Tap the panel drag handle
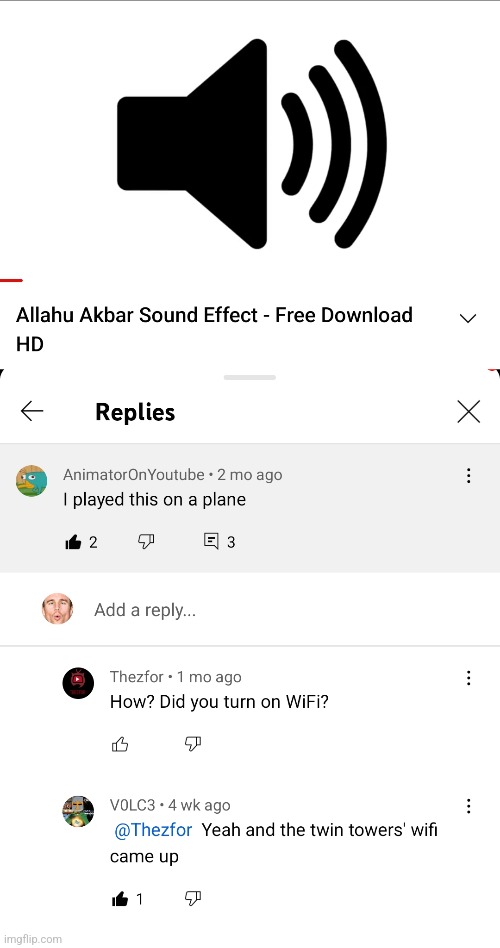This screenshot has height=948, width=500. [x=250, y=377]
